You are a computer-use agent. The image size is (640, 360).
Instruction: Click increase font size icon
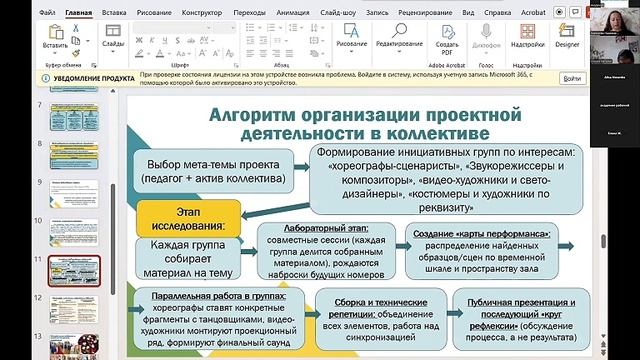(x=203, y=53)
